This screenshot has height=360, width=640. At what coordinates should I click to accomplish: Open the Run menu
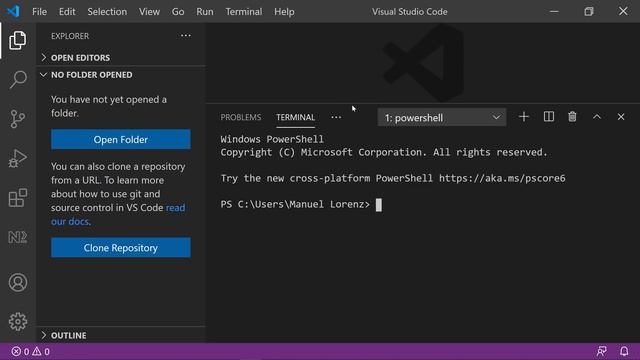[x=204, y=11]
